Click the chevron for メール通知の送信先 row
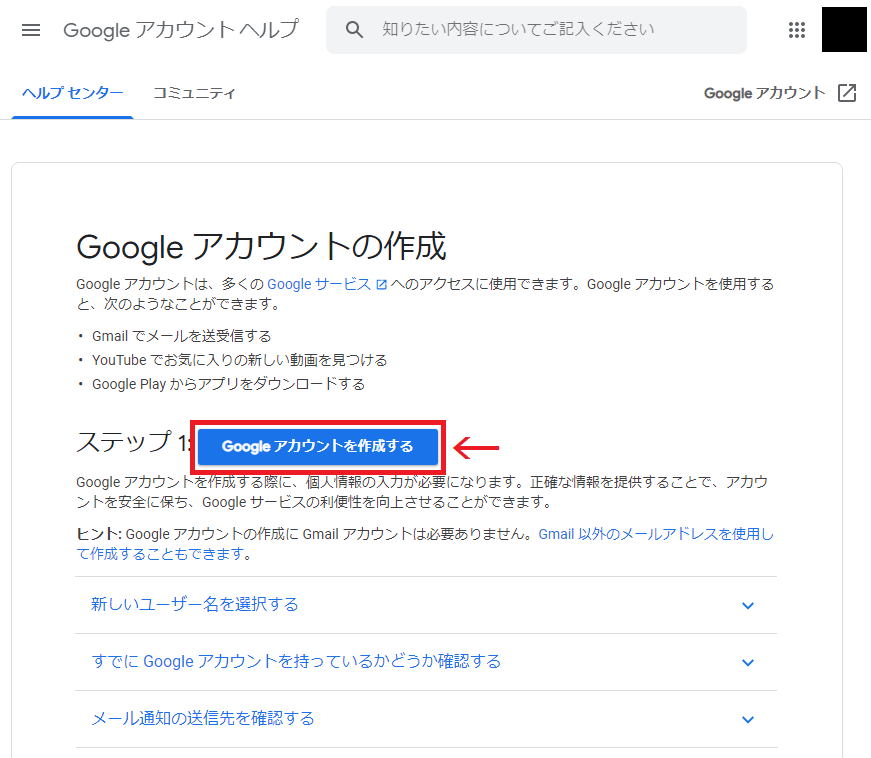This screenshot has width=871, height=758. (748, 720)
